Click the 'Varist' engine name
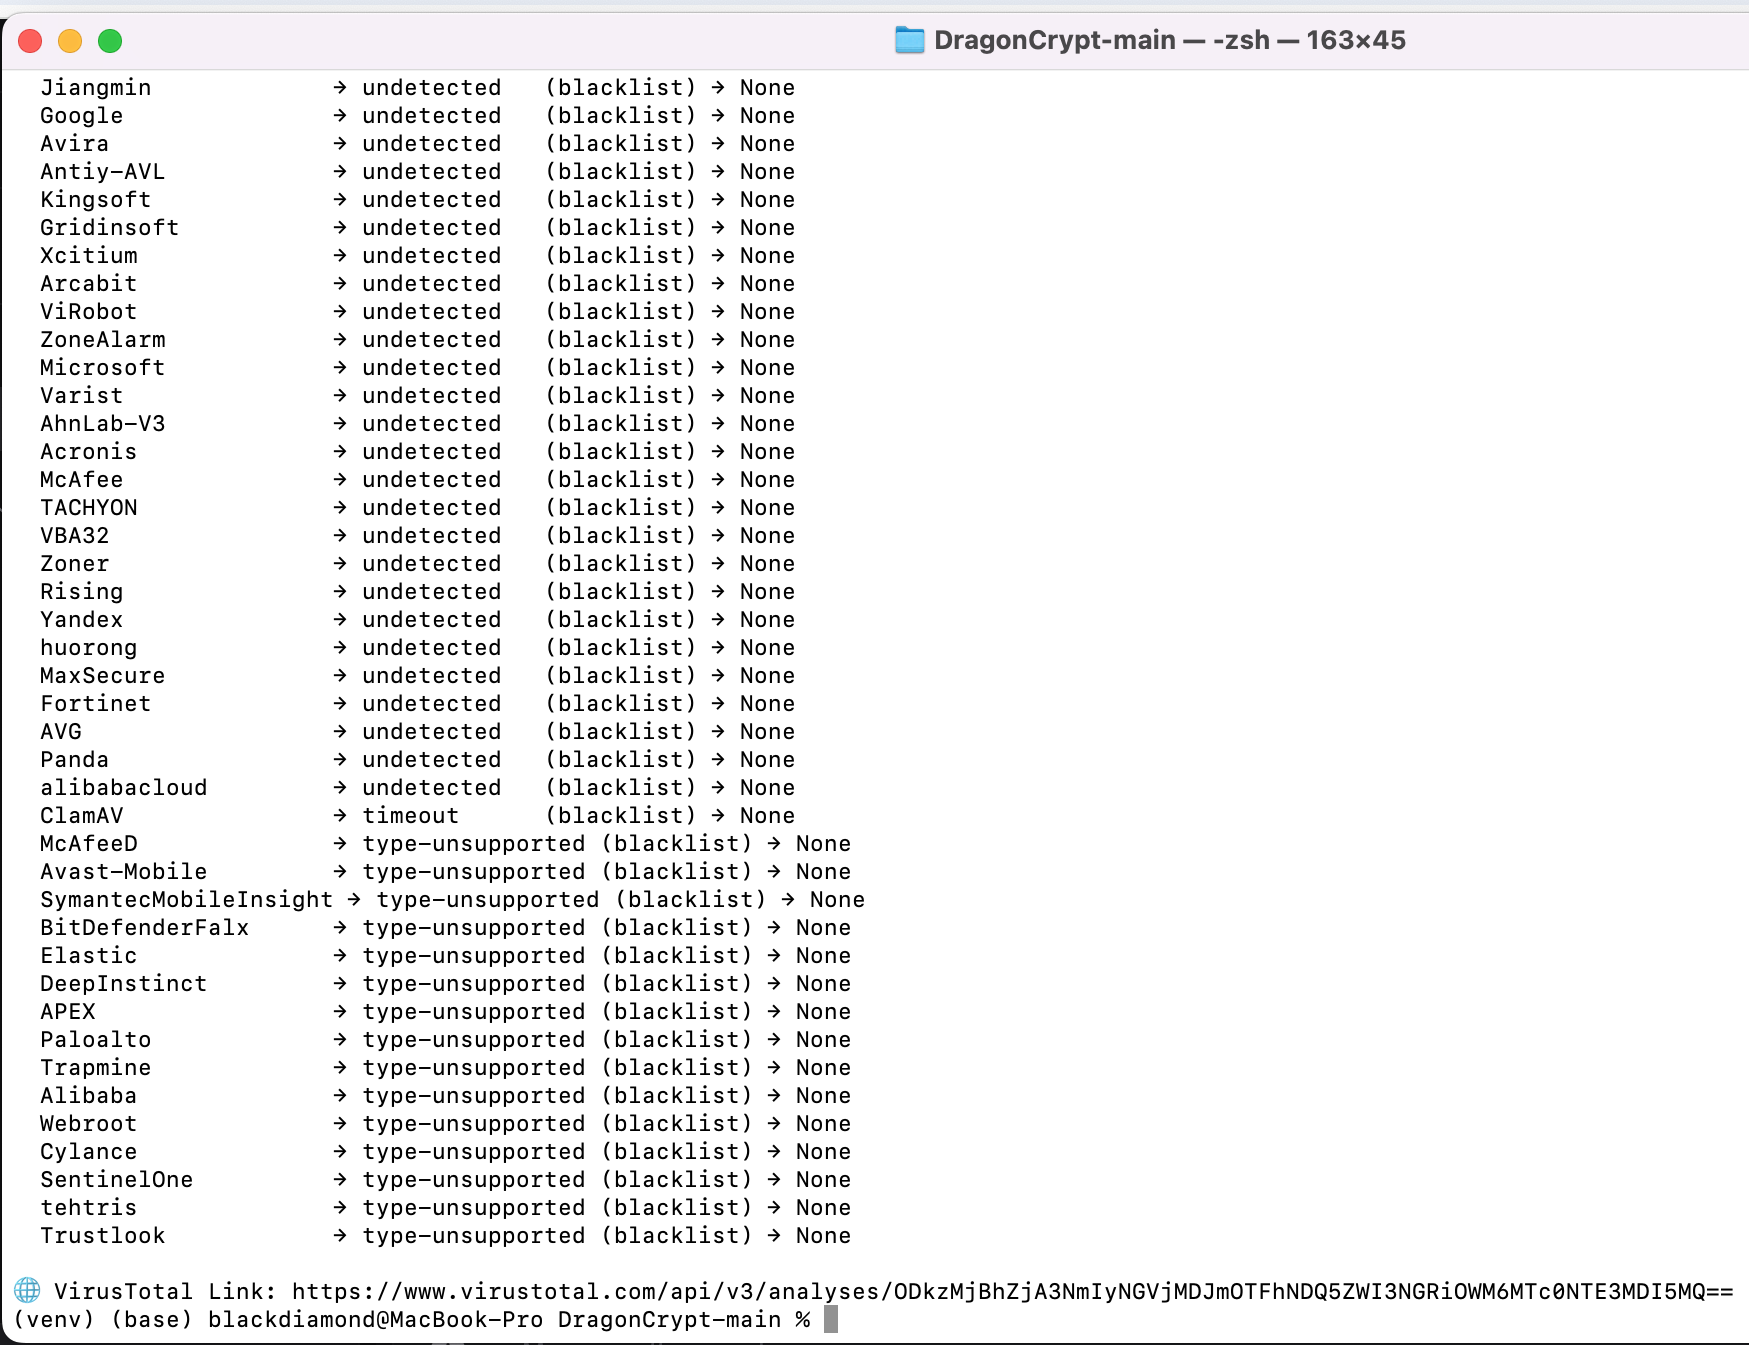 pos(82,396)
